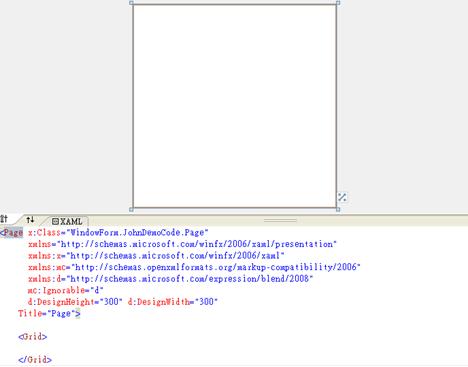Open the Design view tab at far left
Screen dimensions: 468x367
tap(4, 219)
